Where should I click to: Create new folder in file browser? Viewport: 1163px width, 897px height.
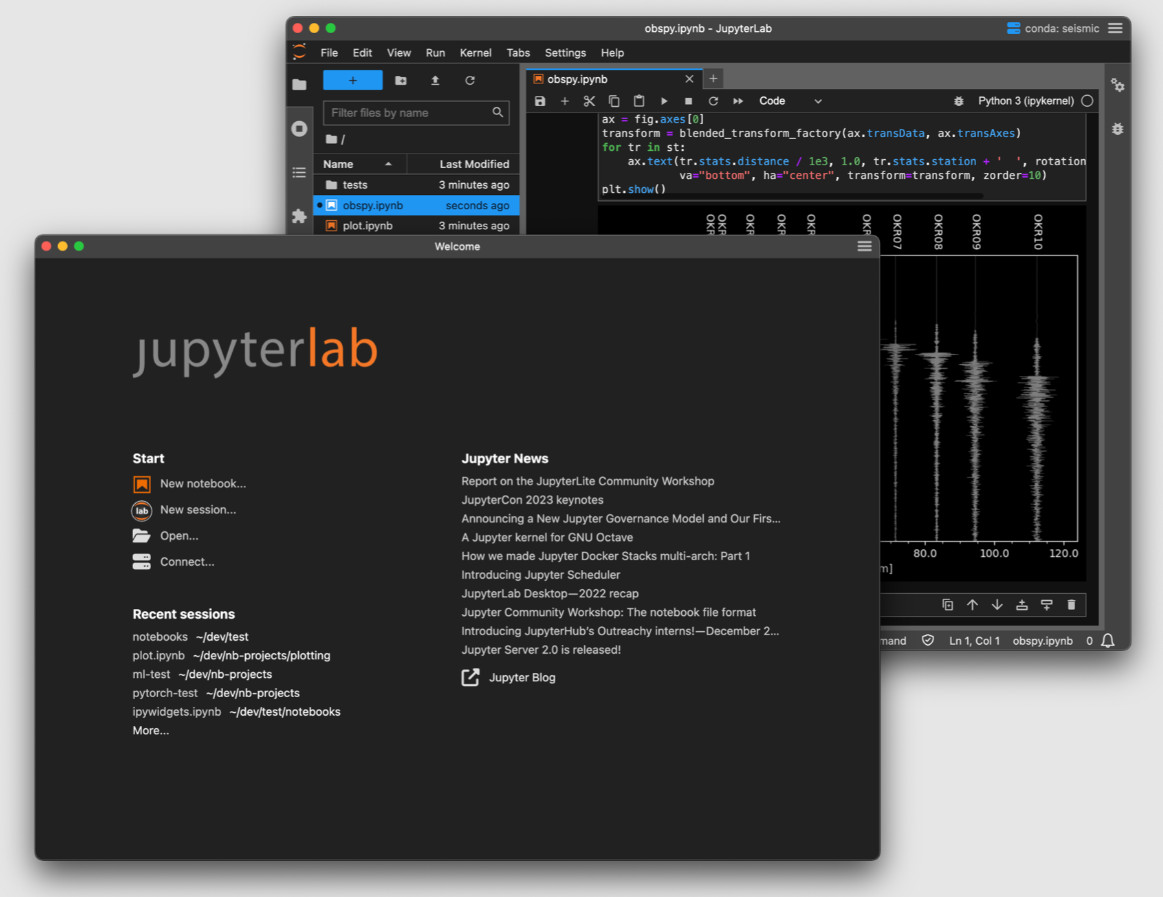pyautogui.click(x=401, y=80)
